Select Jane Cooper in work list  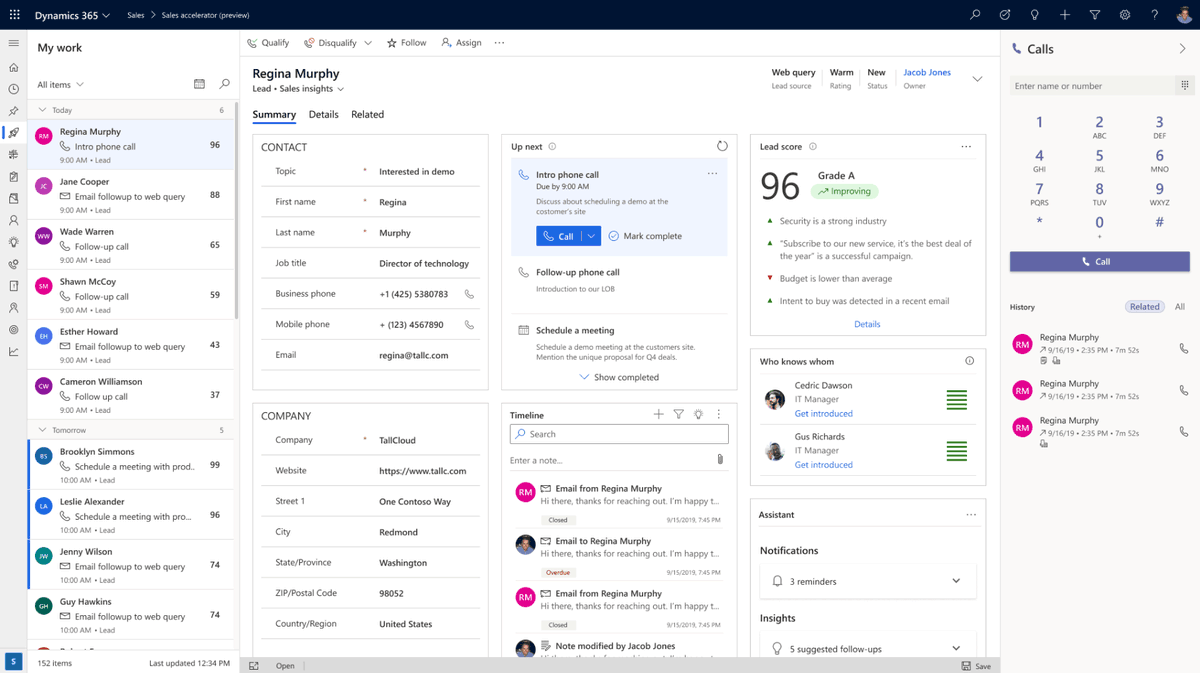pyautogui.click(x=131, y=194)
